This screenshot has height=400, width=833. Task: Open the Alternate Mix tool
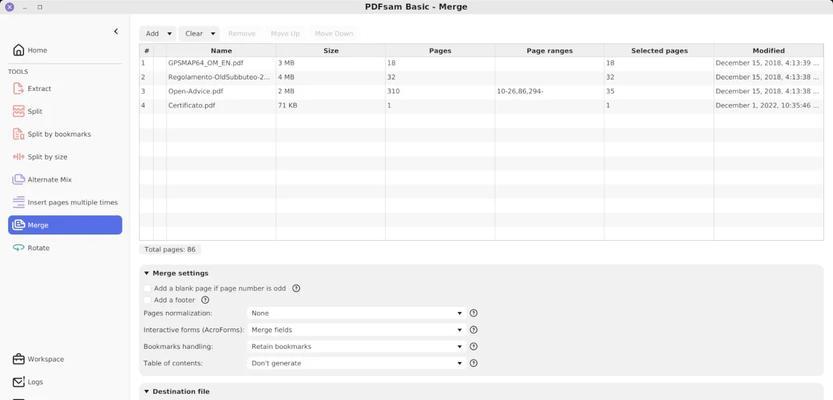pyautogui.click(x=65, y=180)
